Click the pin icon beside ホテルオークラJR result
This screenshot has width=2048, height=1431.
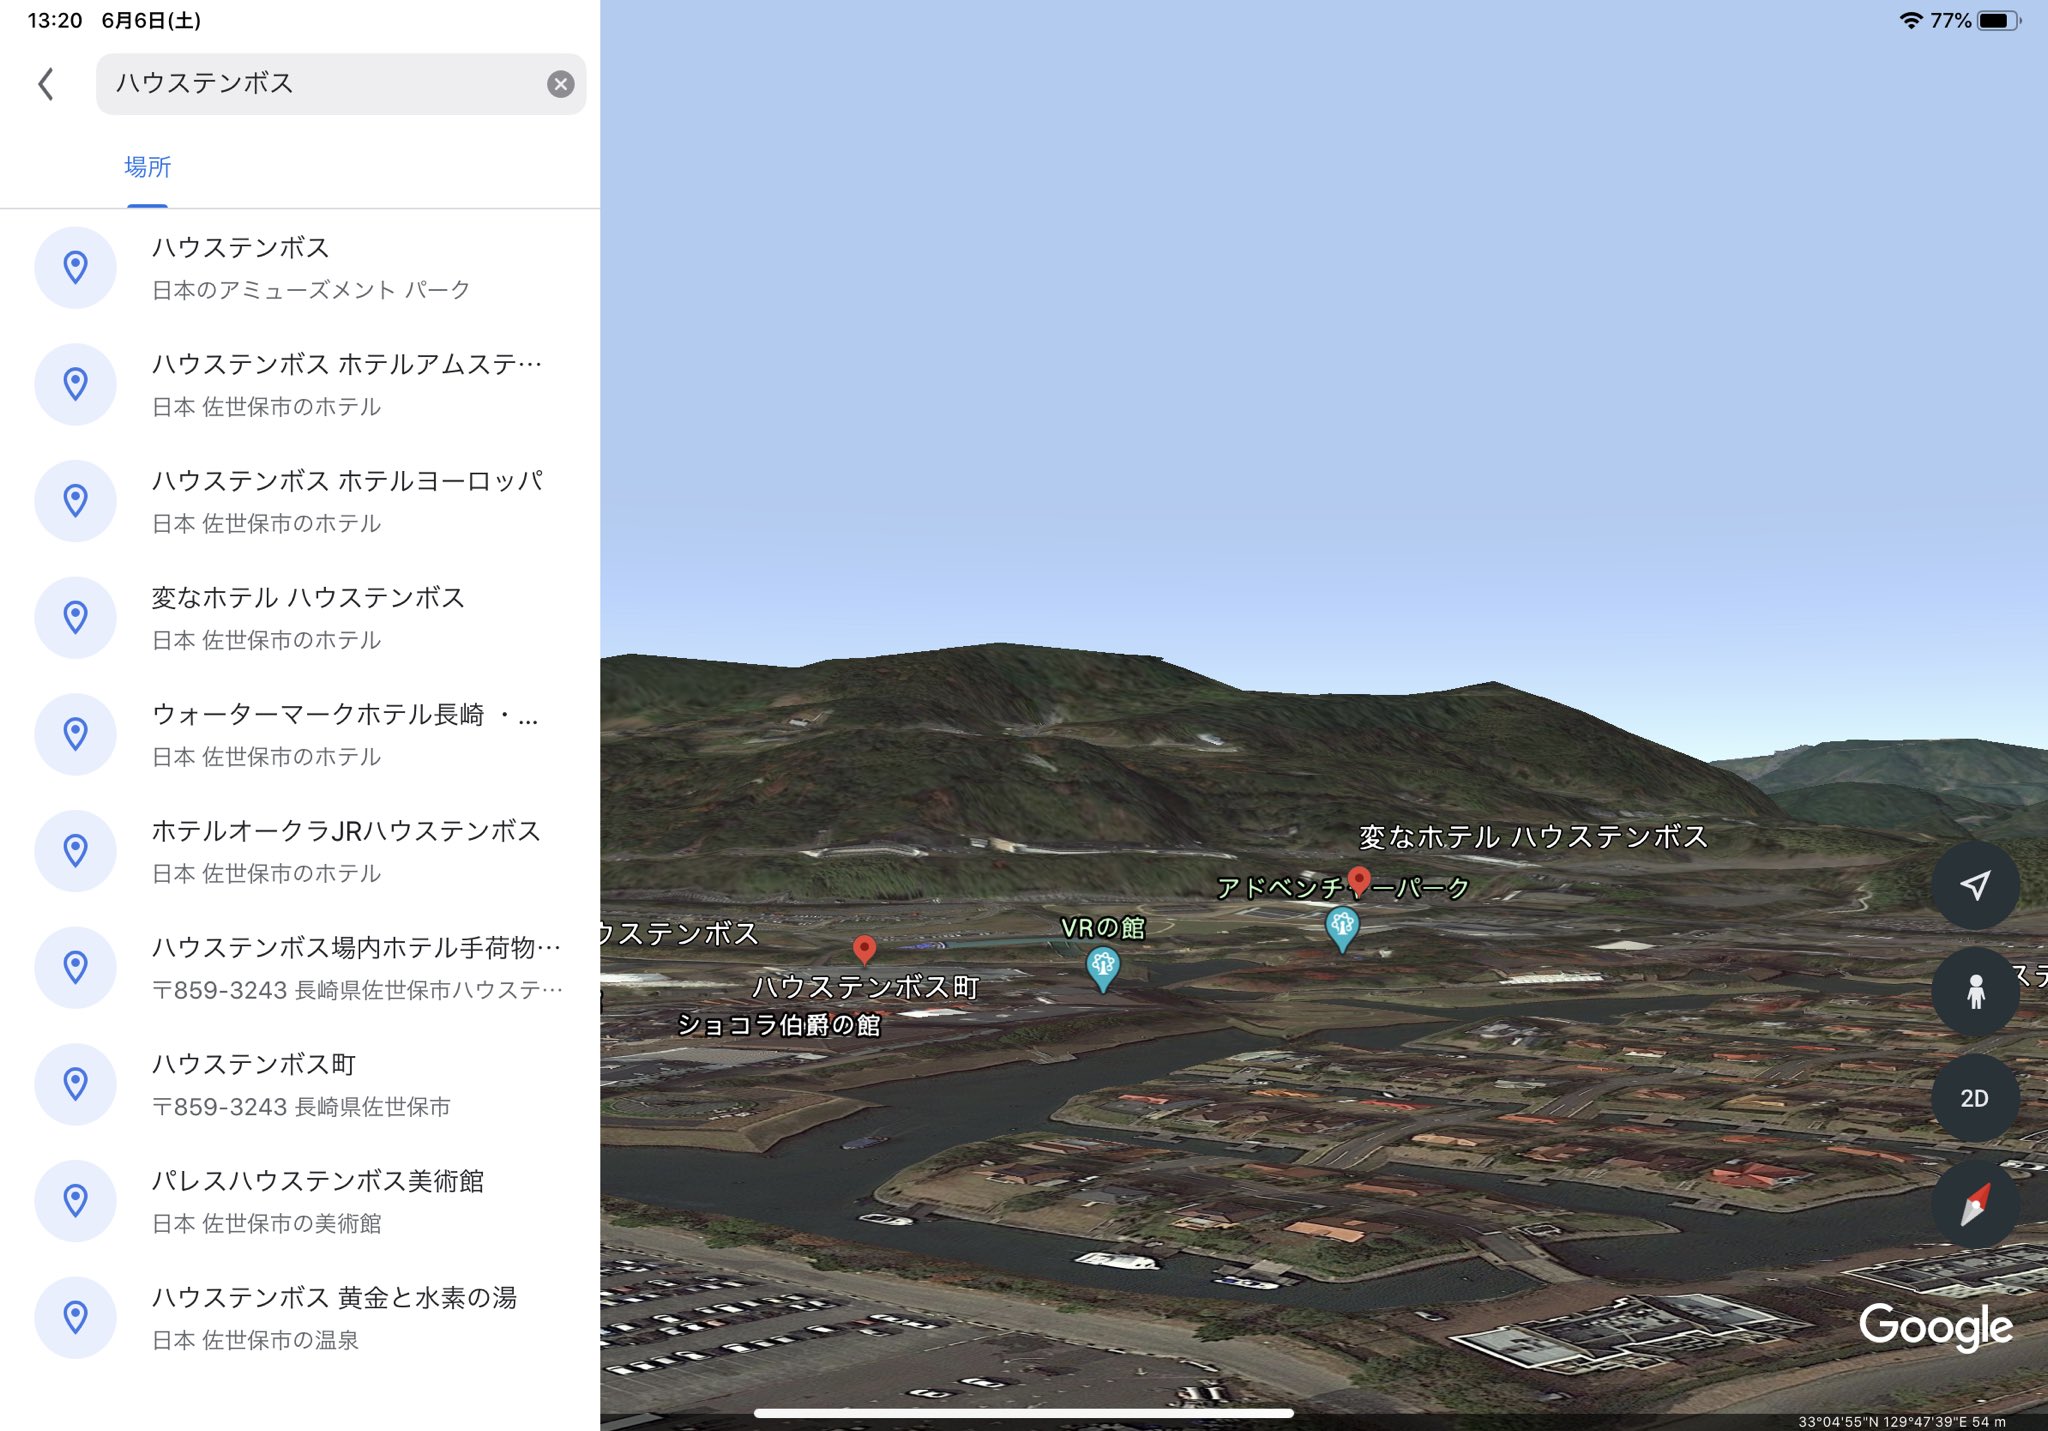point(75,851)
